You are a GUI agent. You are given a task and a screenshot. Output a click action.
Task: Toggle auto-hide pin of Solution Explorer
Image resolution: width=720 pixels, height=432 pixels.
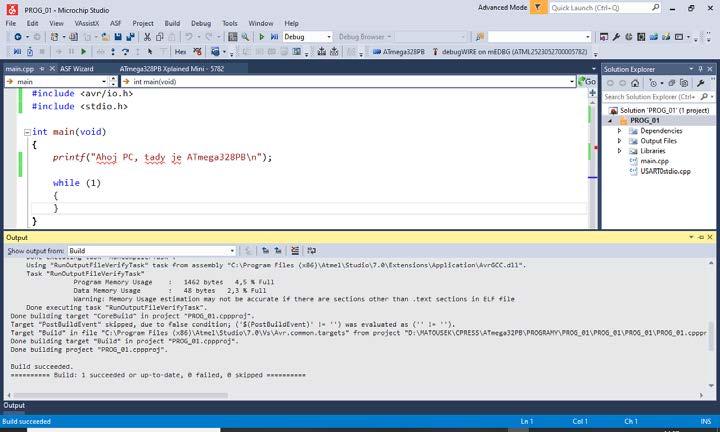(x=701, y=69)
